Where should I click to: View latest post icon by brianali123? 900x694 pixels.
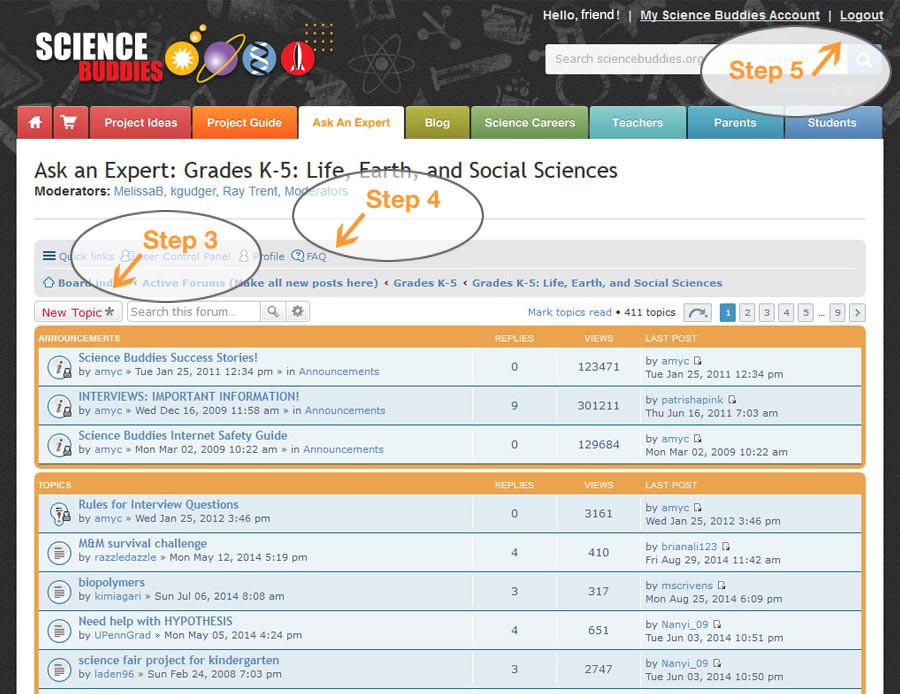(726, 546)
